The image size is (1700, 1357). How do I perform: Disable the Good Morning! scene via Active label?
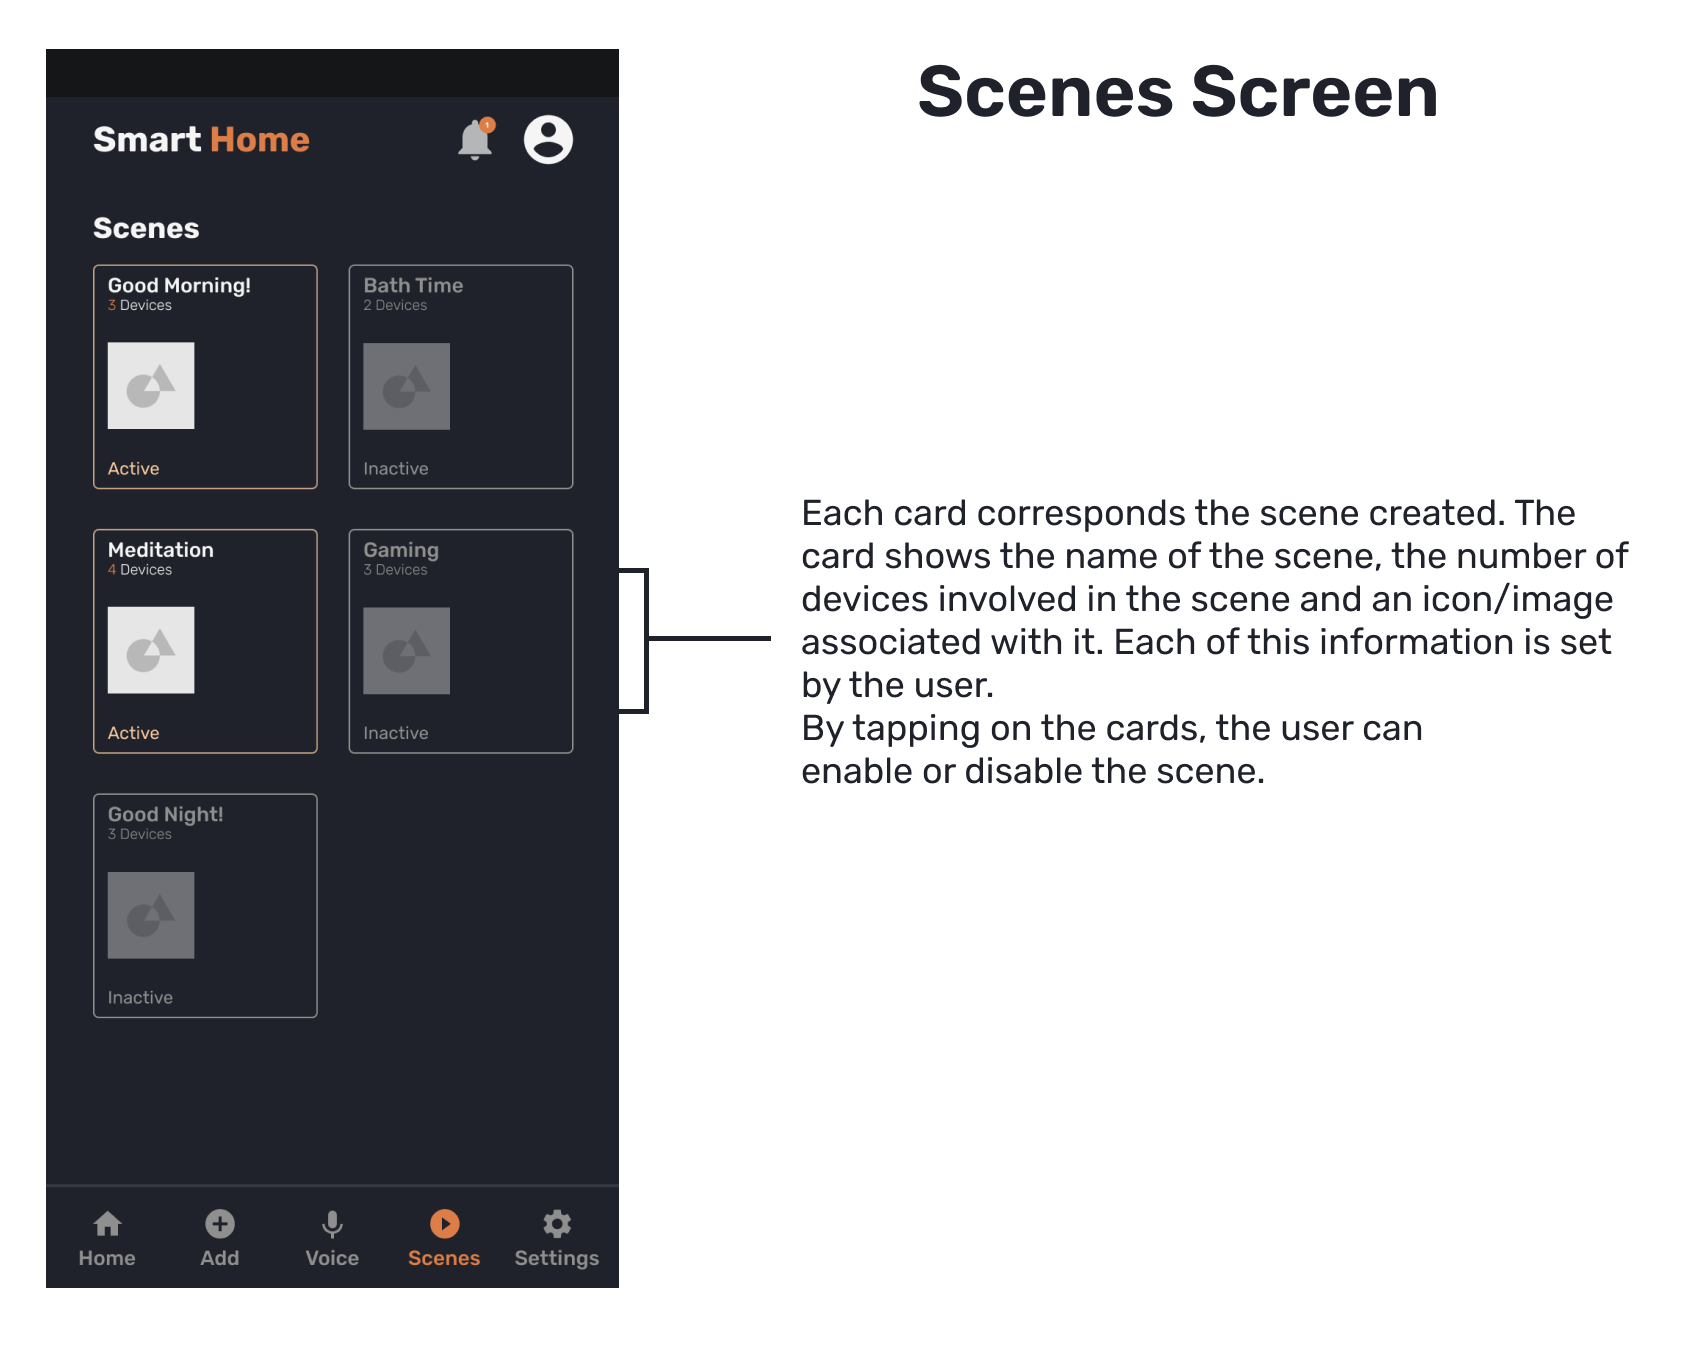point(134,469)
